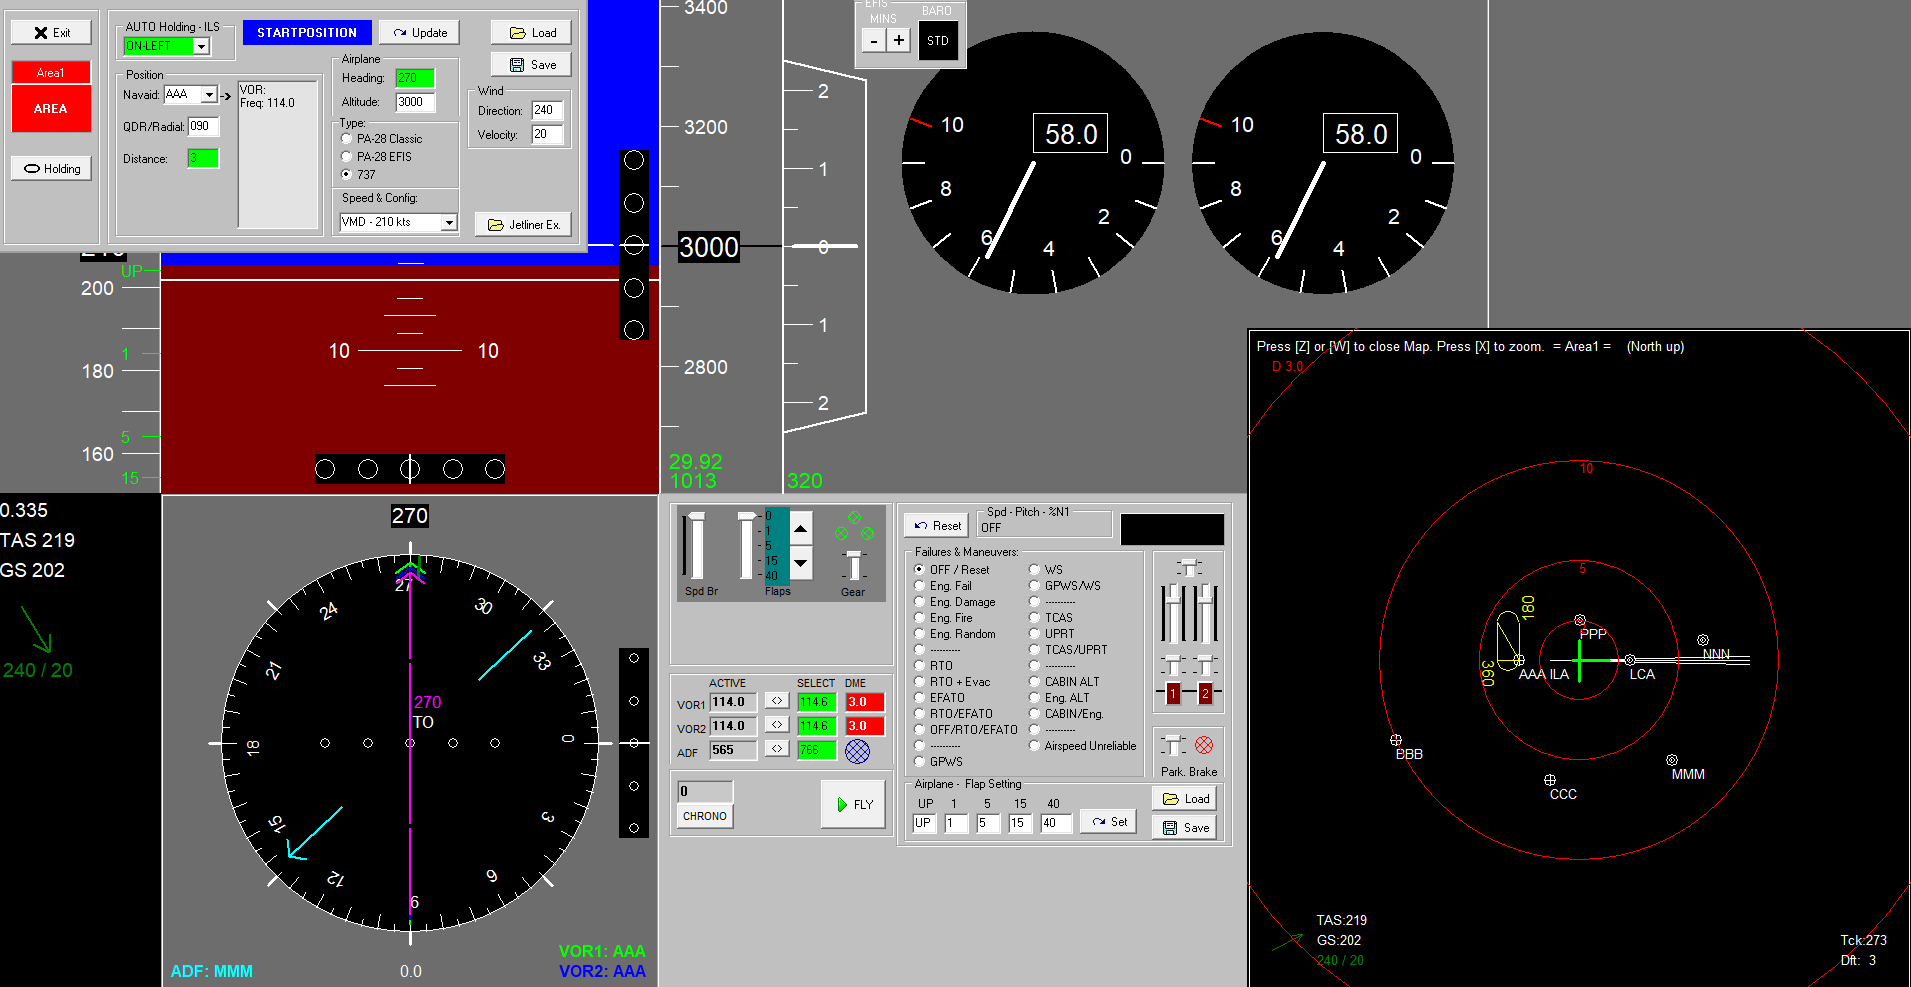1911x987 pixels.
Task: Select the Eng. Fire failure option
Action: click(x=943, y=618)
